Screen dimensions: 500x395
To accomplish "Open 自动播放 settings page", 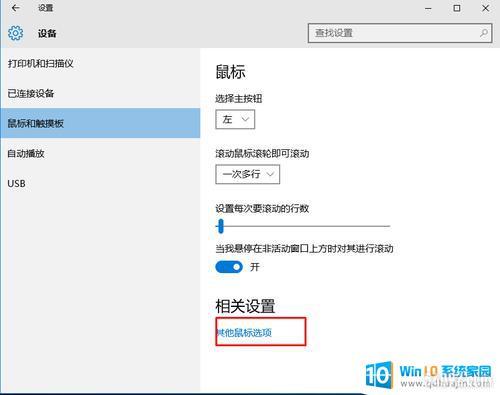I will coord(100,153).
